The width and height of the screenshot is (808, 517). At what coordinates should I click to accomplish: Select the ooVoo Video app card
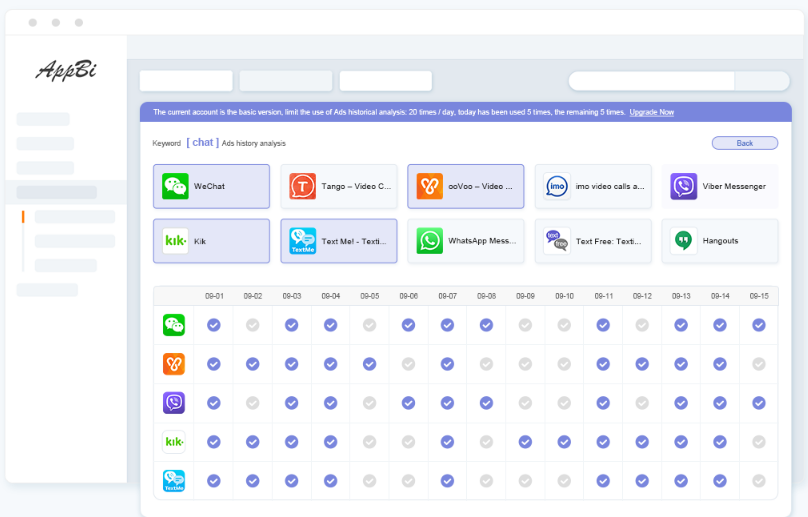click(466, 187)
